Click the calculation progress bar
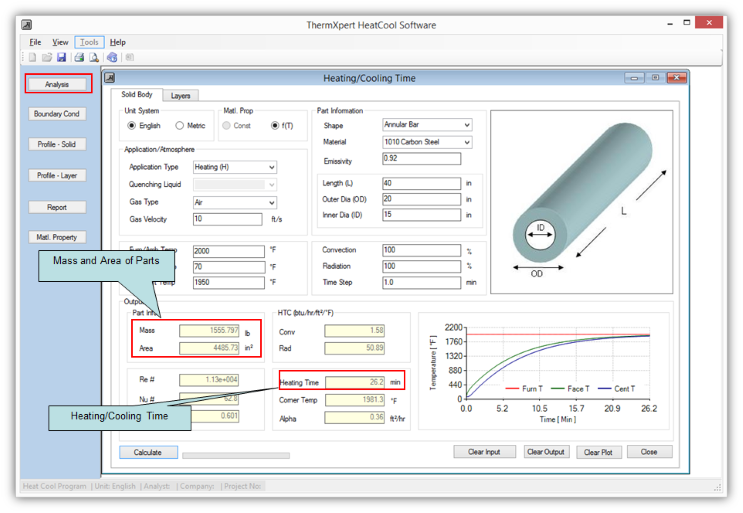The image size is (743, 513). [236, 456]
